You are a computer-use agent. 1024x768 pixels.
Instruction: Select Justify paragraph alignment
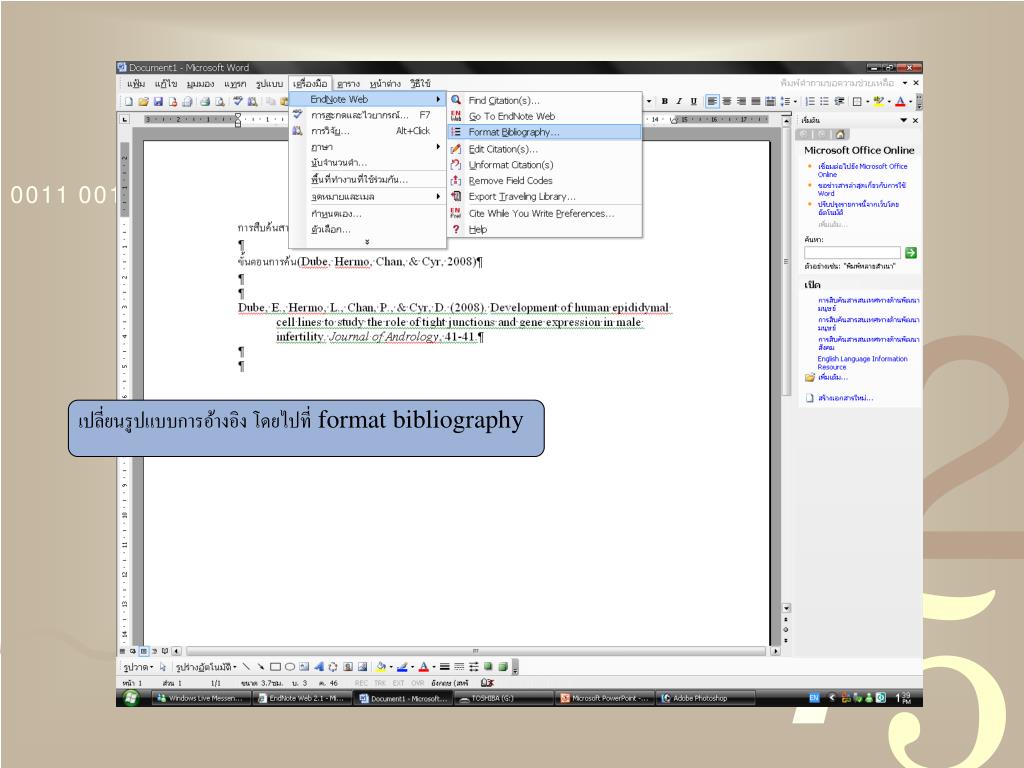[x=756, y=101]
